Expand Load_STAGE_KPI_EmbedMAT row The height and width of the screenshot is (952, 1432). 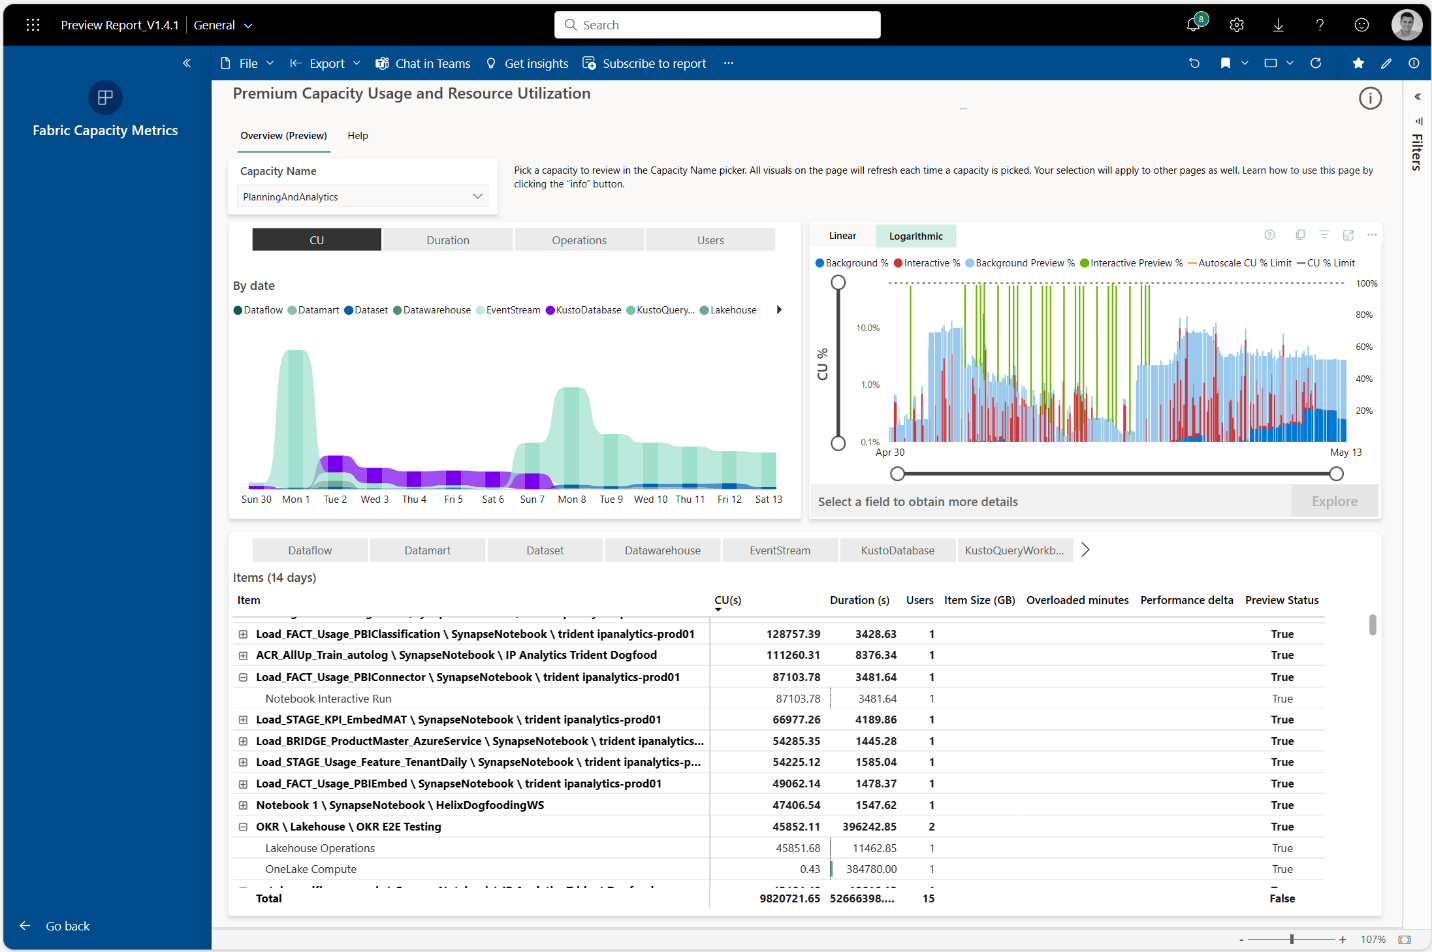click(x=243, y=720)
